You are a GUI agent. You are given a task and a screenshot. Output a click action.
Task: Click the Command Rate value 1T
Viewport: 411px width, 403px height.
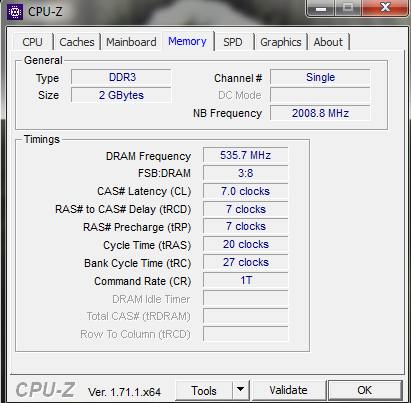coord(246,281)
